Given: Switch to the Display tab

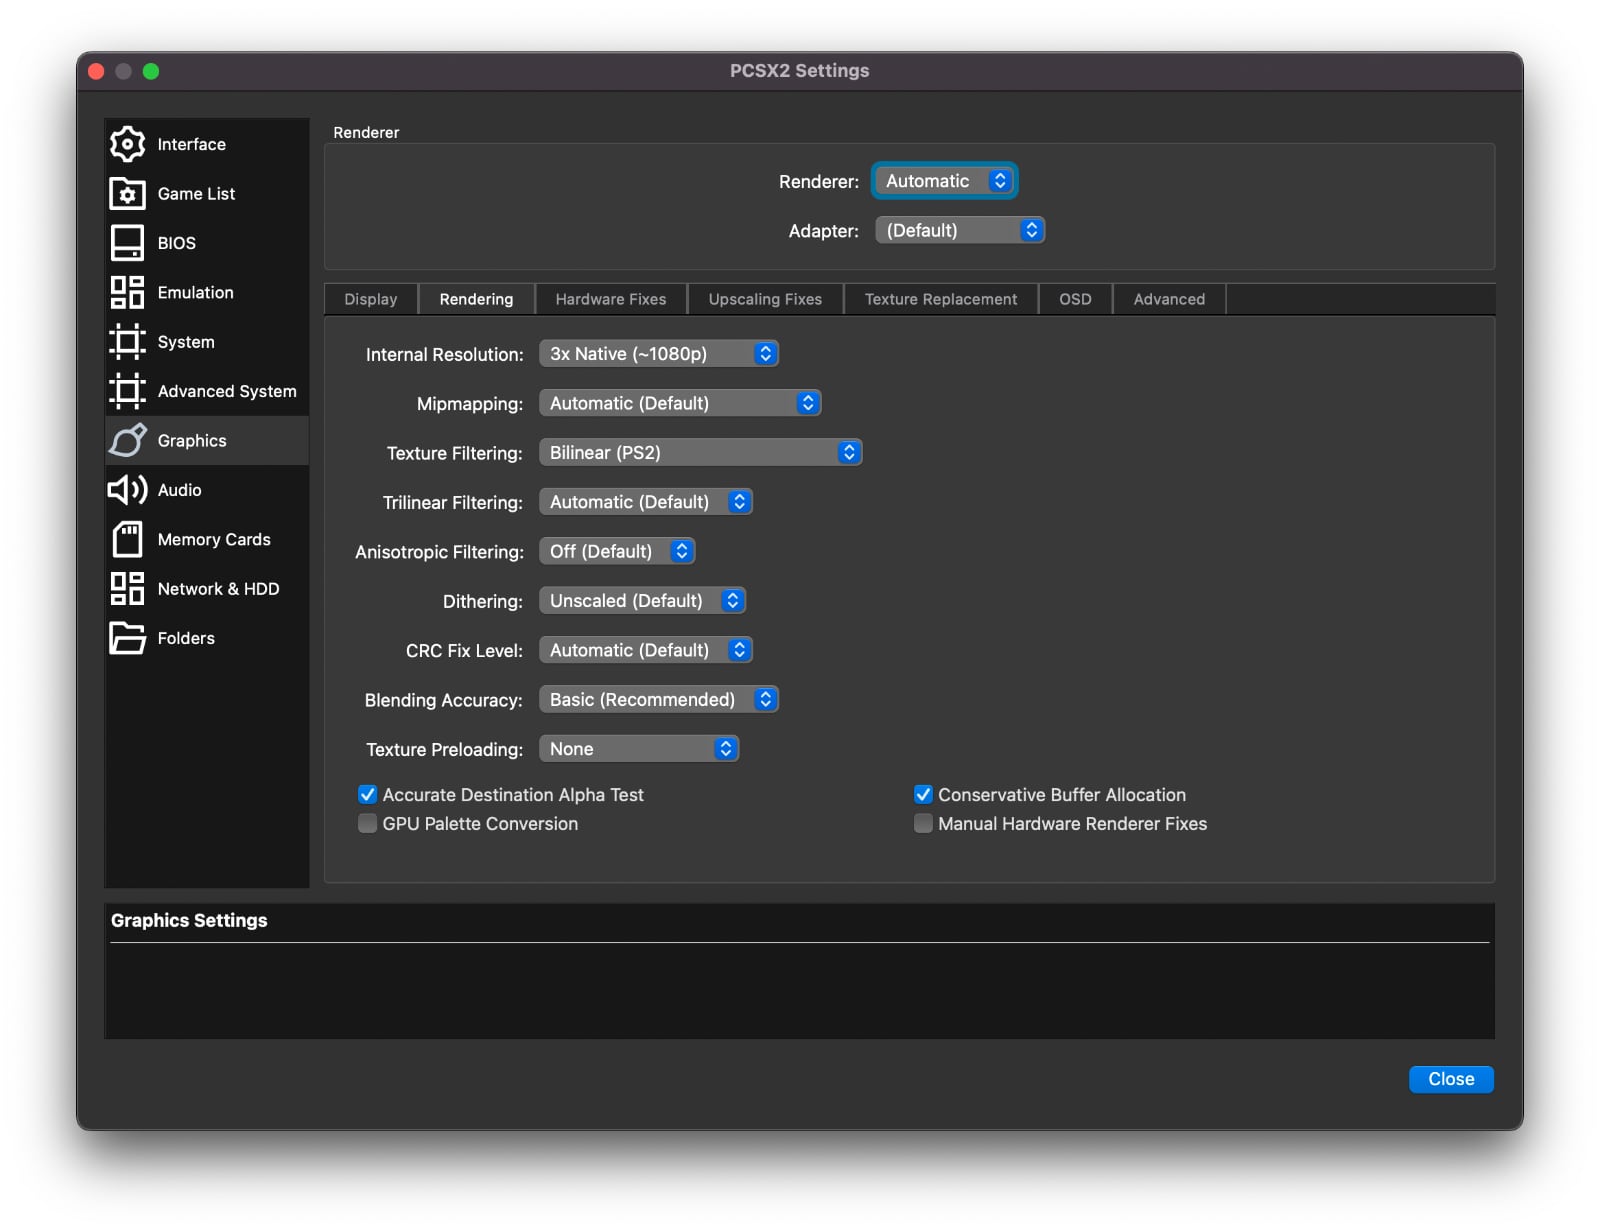Looking at the screenshot, I should pos(371,299).
